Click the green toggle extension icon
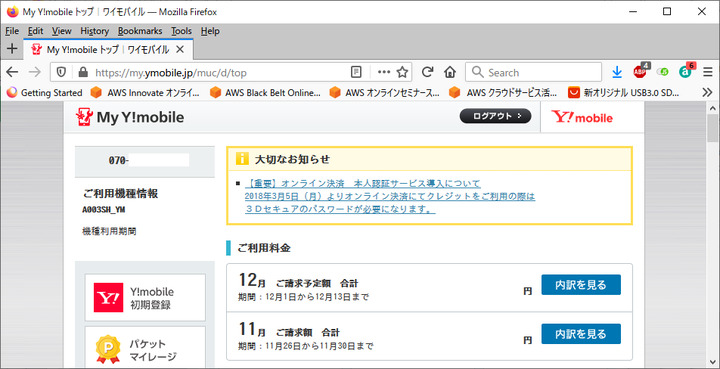 (663, 72)
